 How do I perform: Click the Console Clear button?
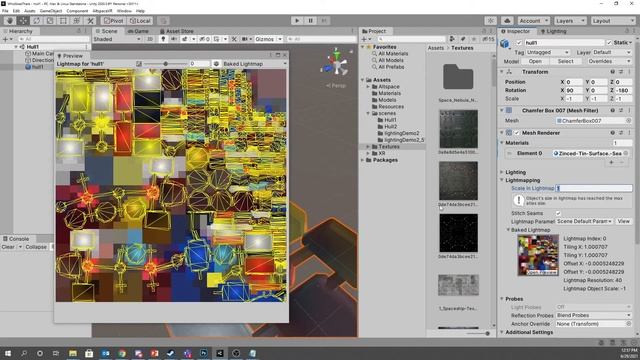[x=8, y=247]
